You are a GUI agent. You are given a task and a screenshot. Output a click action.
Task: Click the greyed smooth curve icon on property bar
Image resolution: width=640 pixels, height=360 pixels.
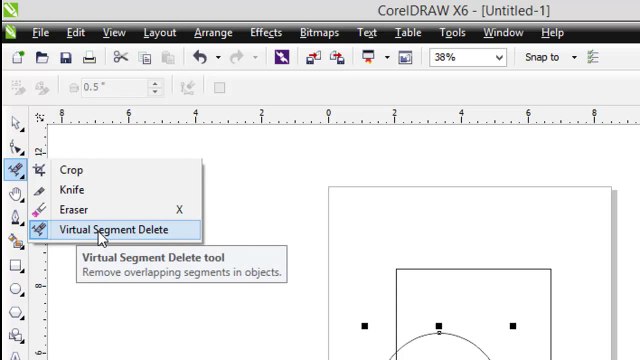click(x=187, y=87)
